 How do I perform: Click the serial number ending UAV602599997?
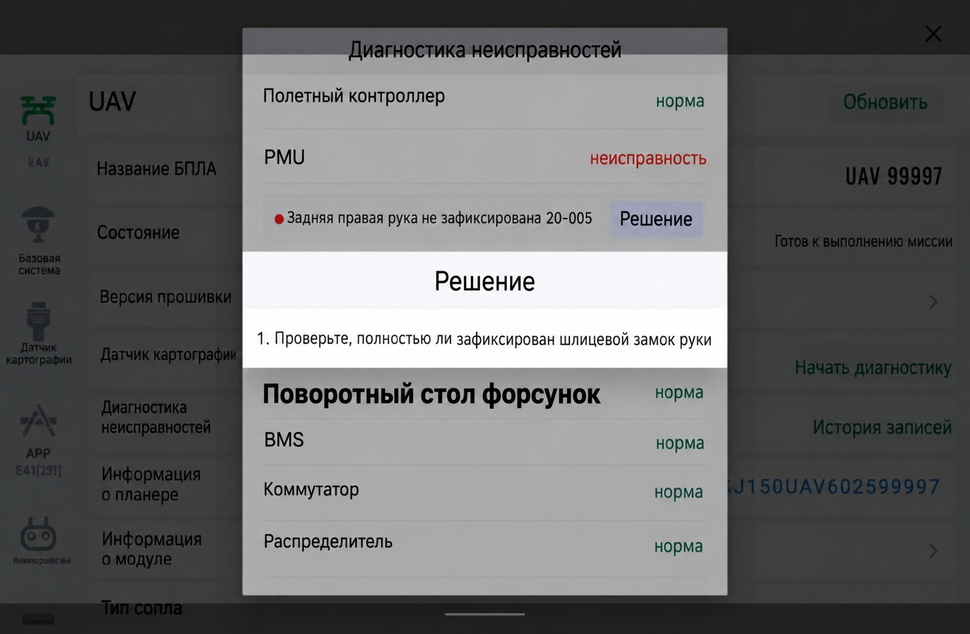[x=834, y=487]
